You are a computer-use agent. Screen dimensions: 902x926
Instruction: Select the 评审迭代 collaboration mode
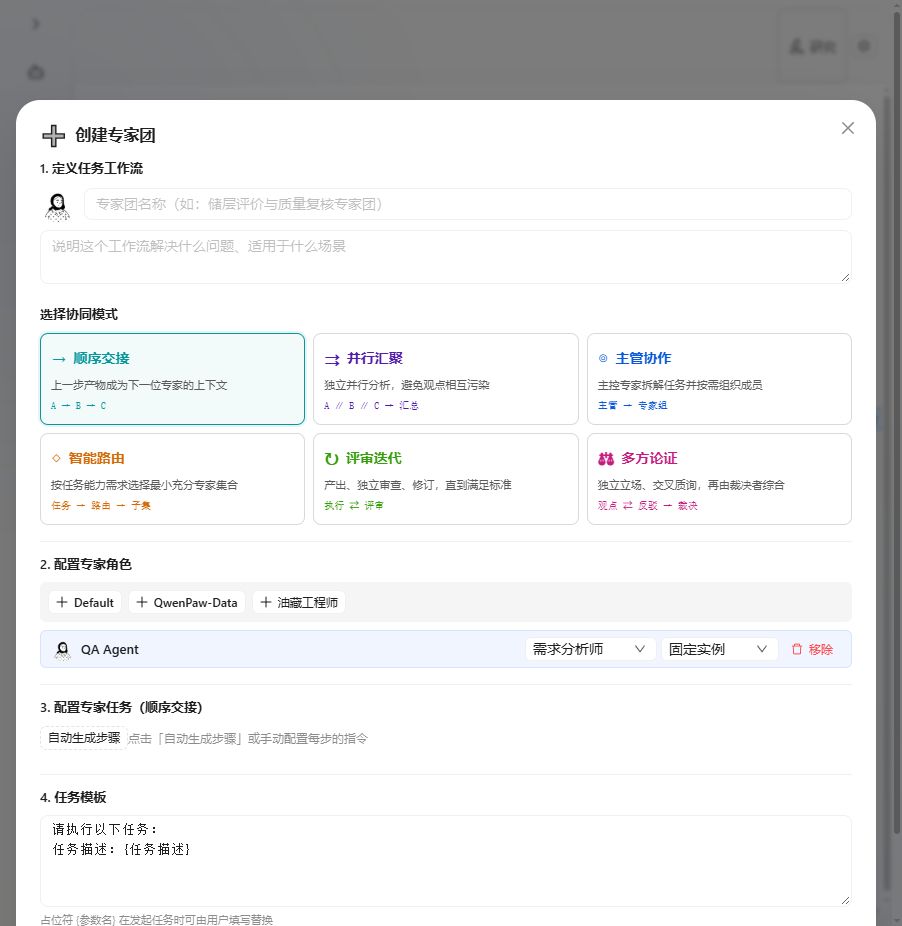pos(445,479)
